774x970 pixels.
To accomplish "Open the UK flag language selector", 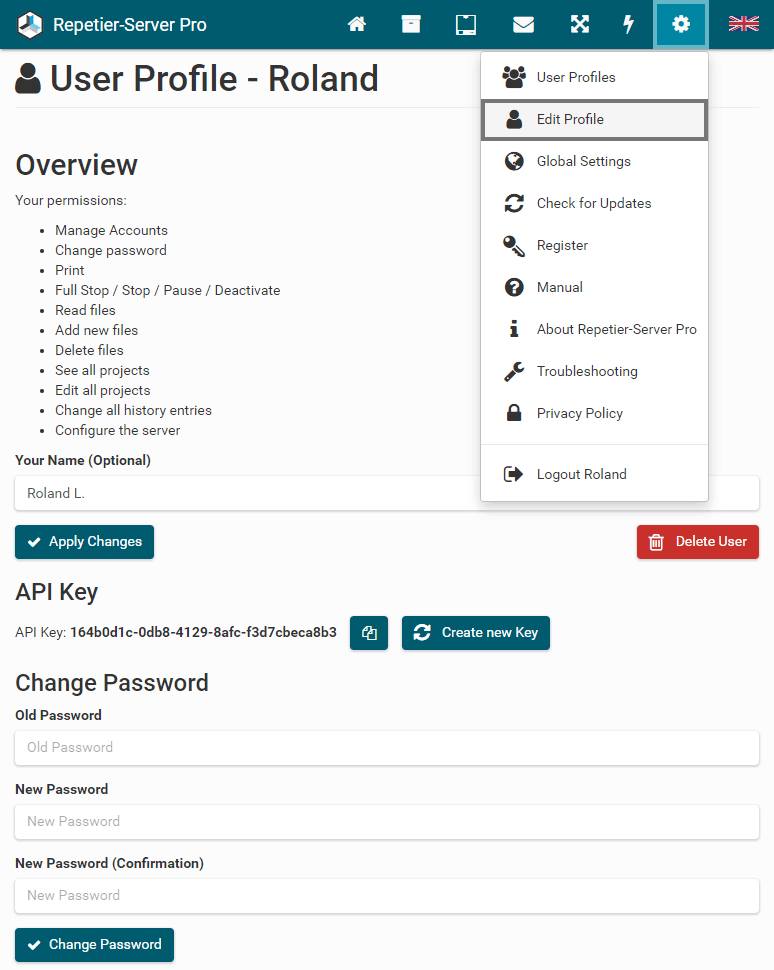I will (x=743, y=24).
